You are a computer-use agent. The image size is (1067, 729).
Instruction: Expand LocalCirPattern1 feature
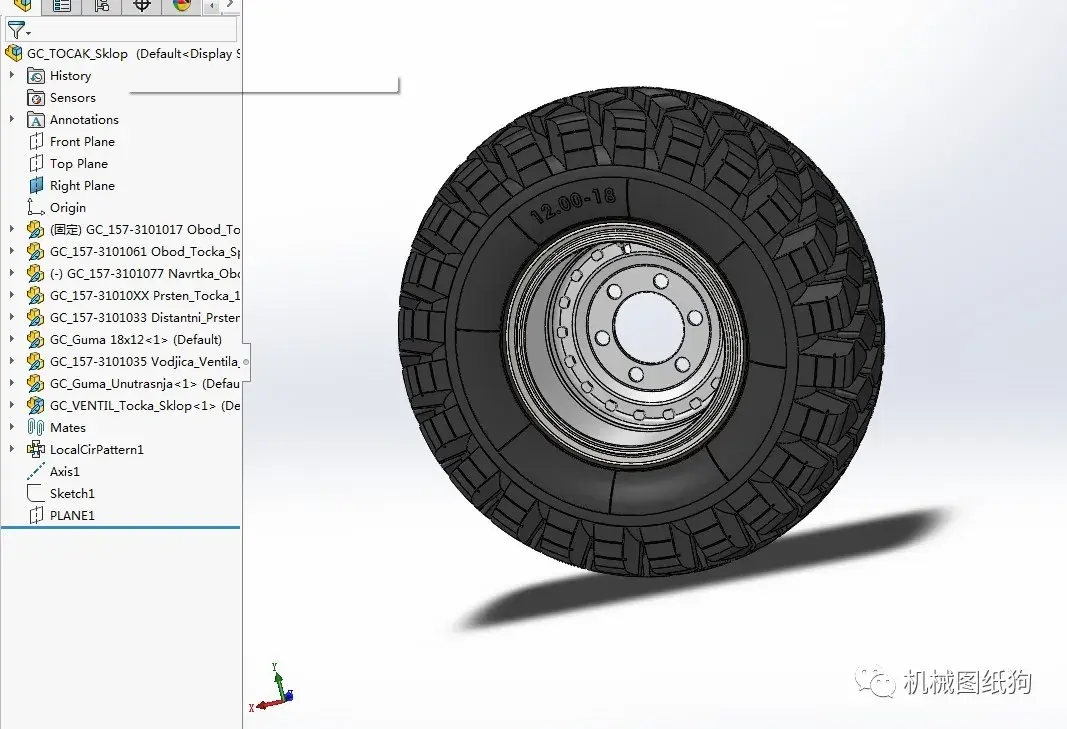coord(12,449)
